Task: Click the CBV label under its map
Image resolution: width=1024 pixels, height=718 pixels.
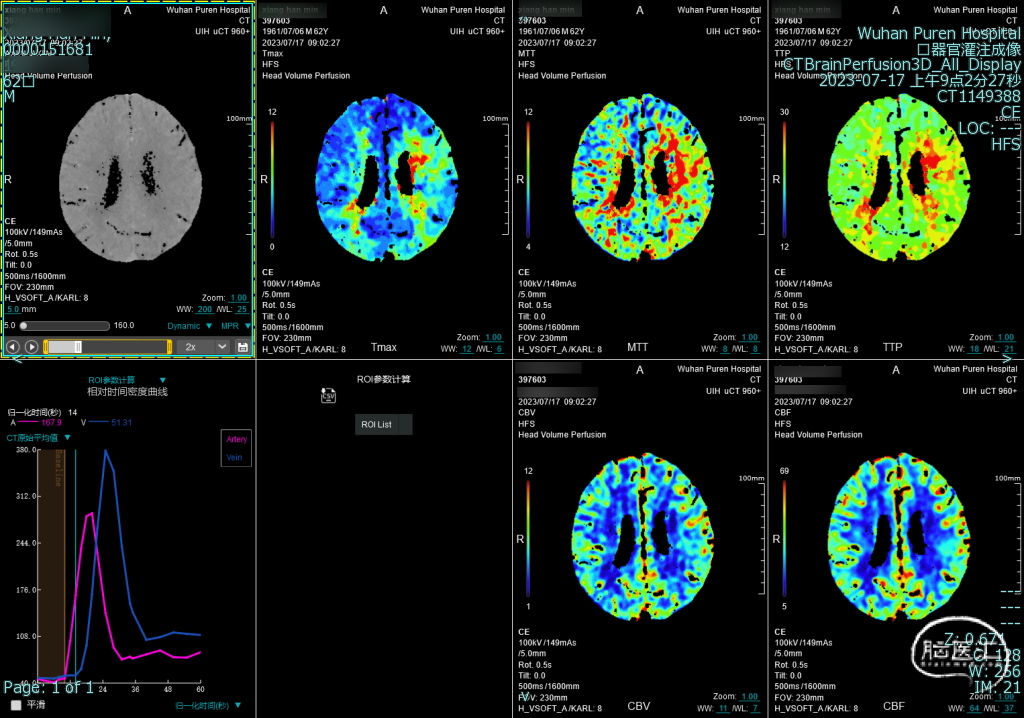Action: point(639,706)
